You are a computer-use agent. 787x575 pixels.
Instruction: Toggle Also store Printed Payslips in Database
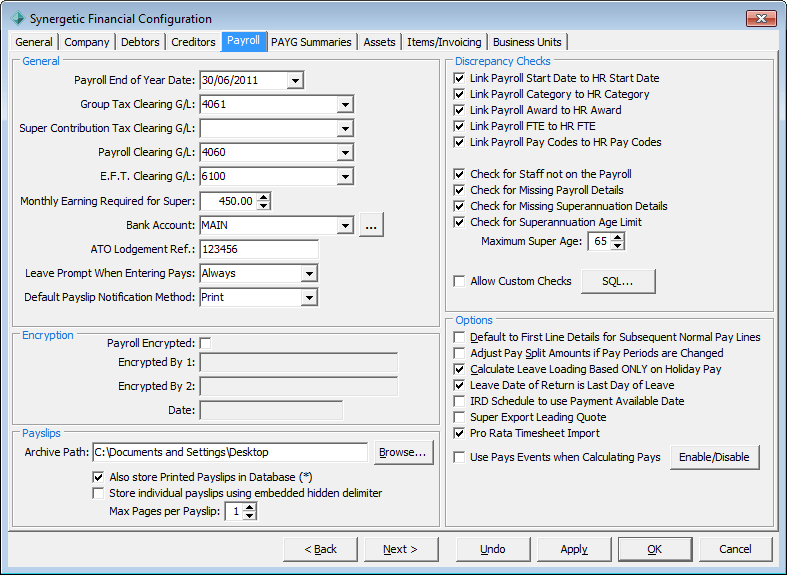(x=98, y=477)
